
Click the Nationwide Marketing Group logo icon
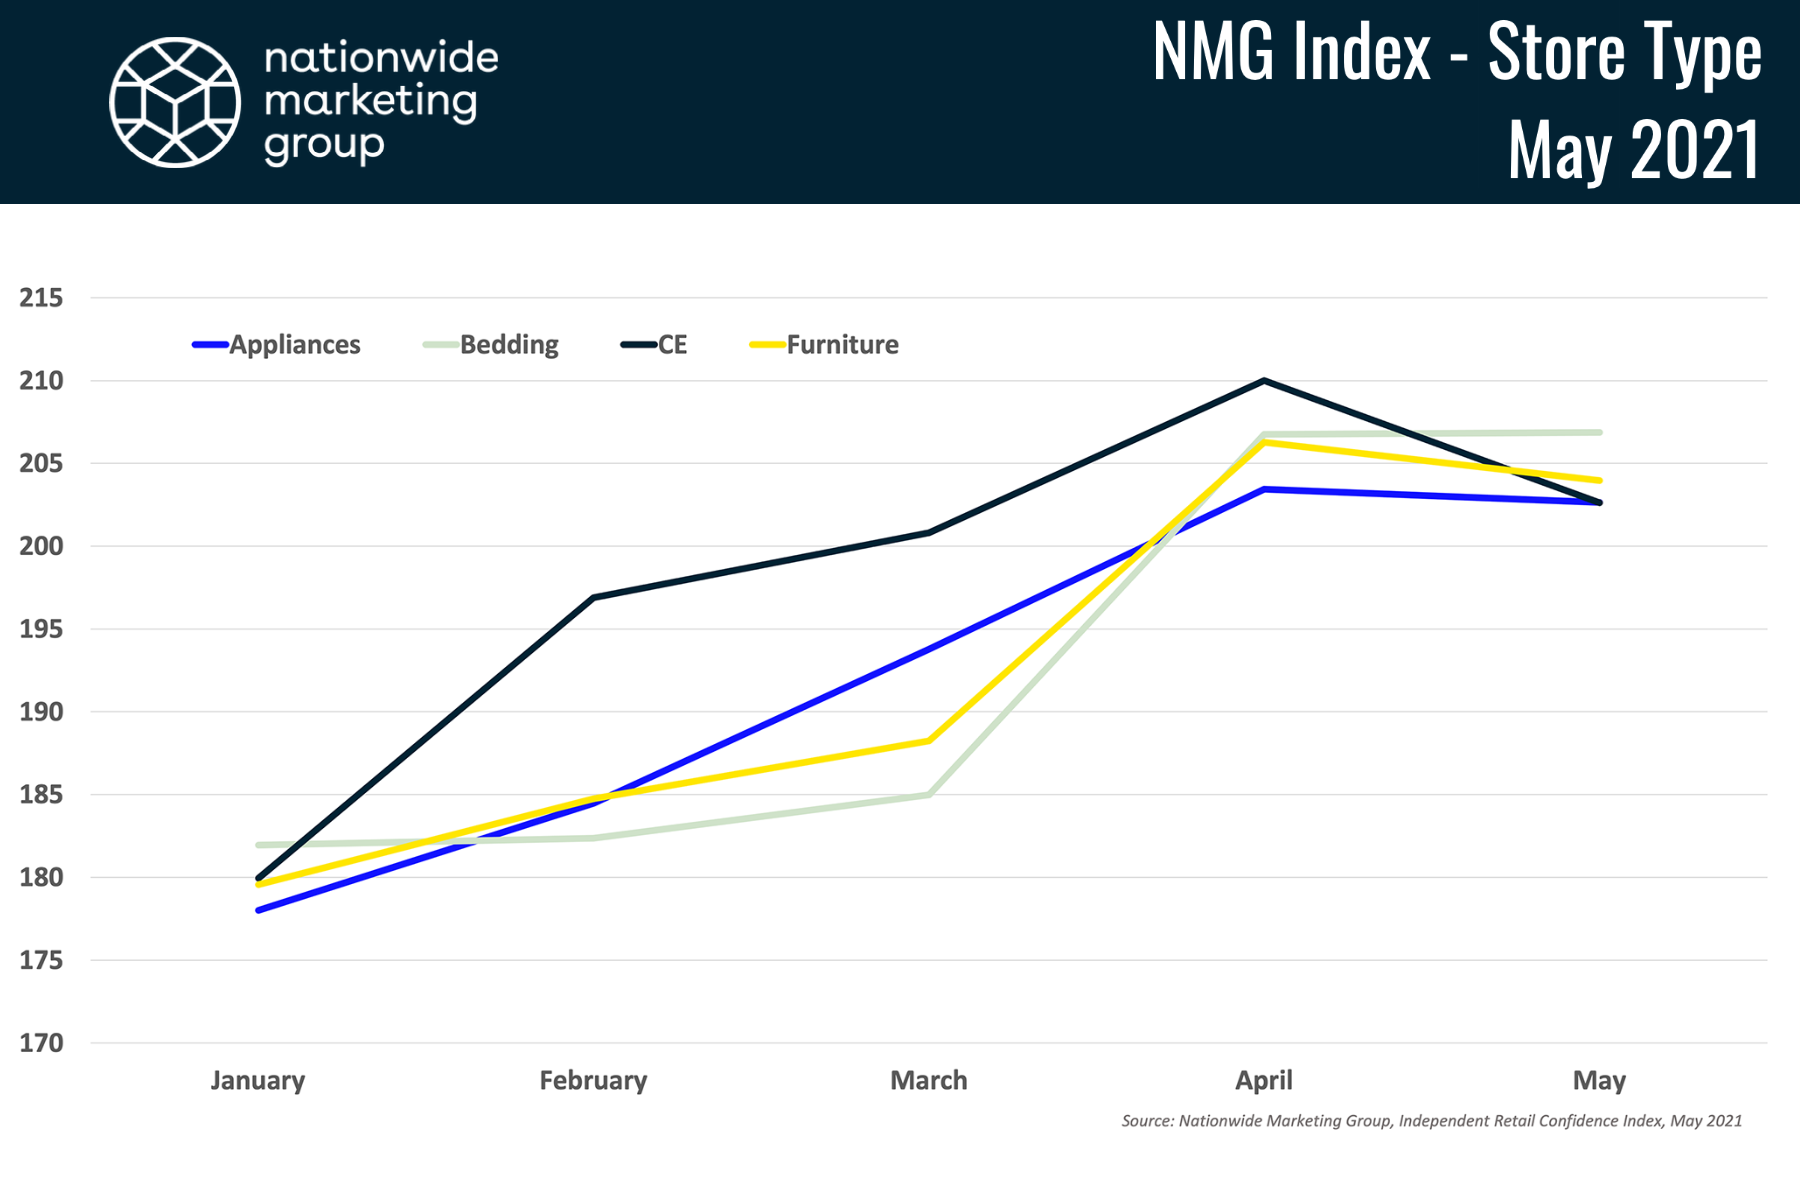[x=175, y=102]
